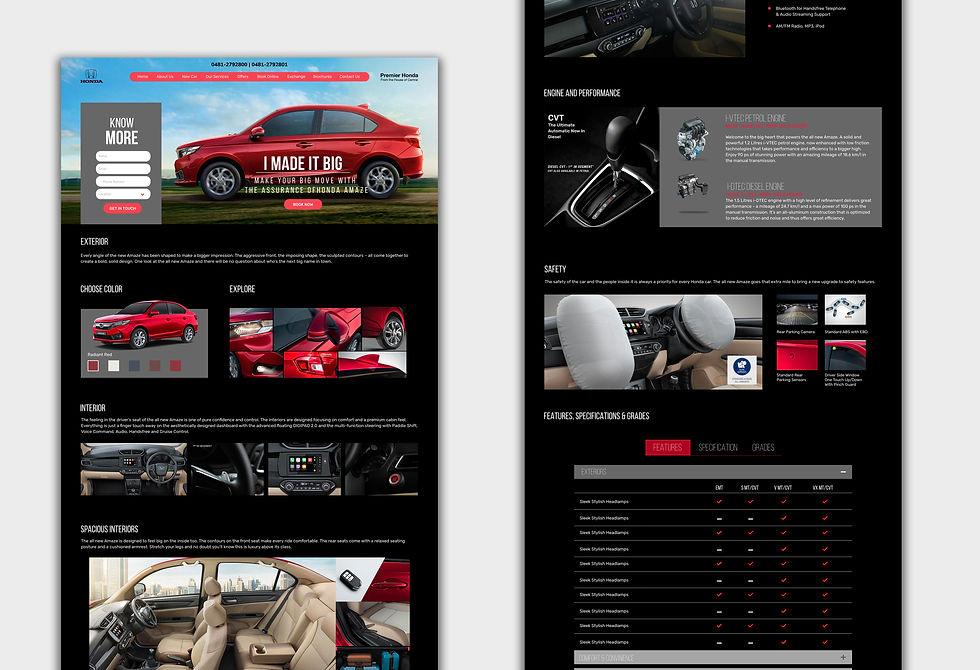Open the Driver Side Window thumbnail
Viewport: 980px width, 670px height.
(x=845, y=355)
